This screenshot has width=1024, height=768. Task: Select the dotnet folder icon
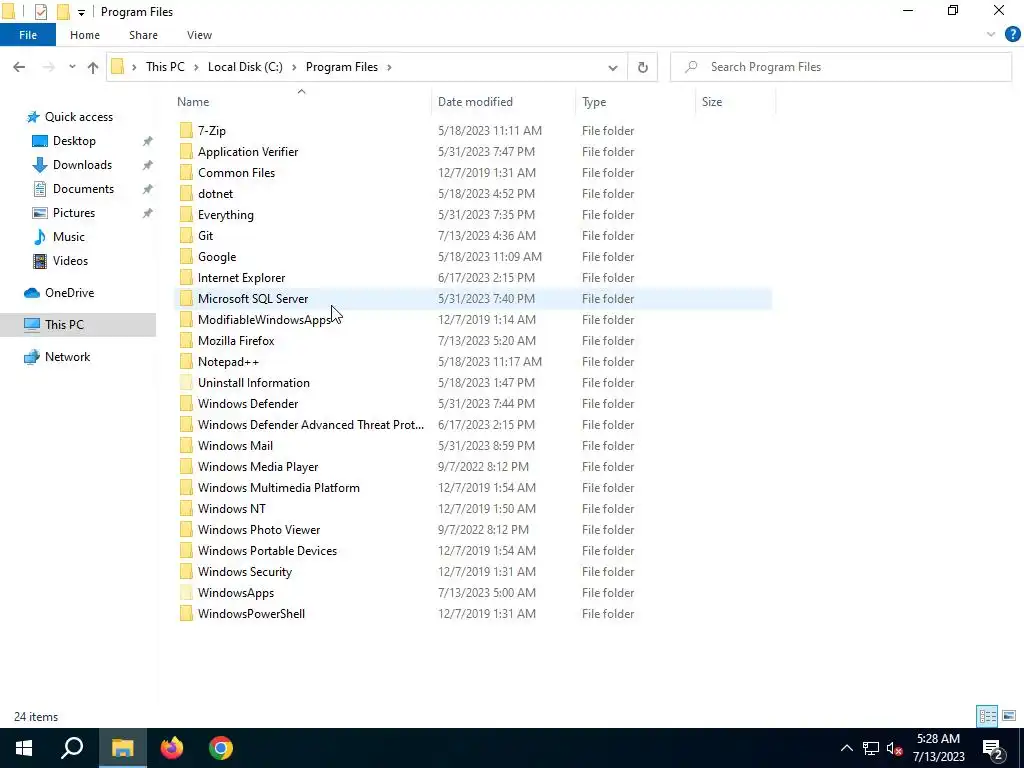[x=186, y=193]
